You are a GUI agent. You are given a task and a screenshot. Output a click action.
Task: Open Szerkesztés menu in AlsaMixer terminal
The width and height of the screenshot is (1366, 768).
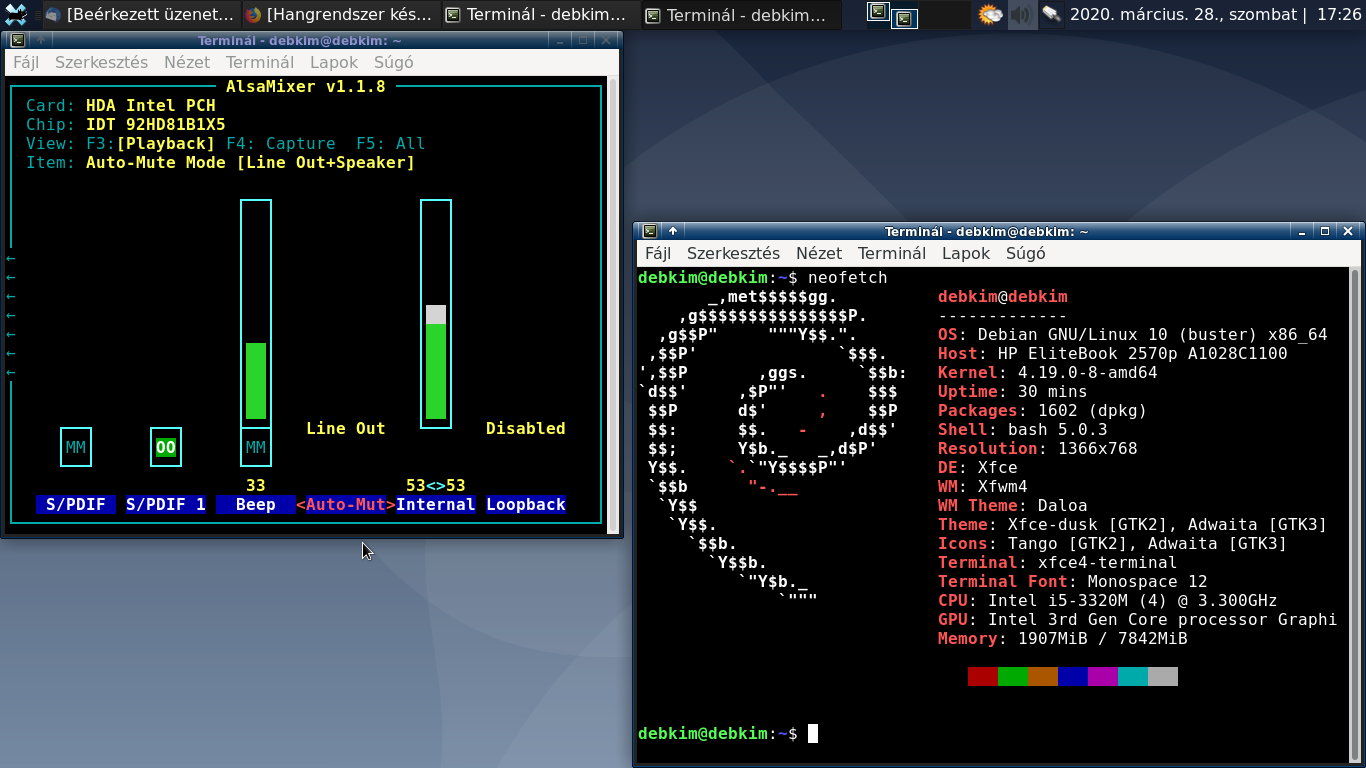pyautogui.click(x=101, y=62)
